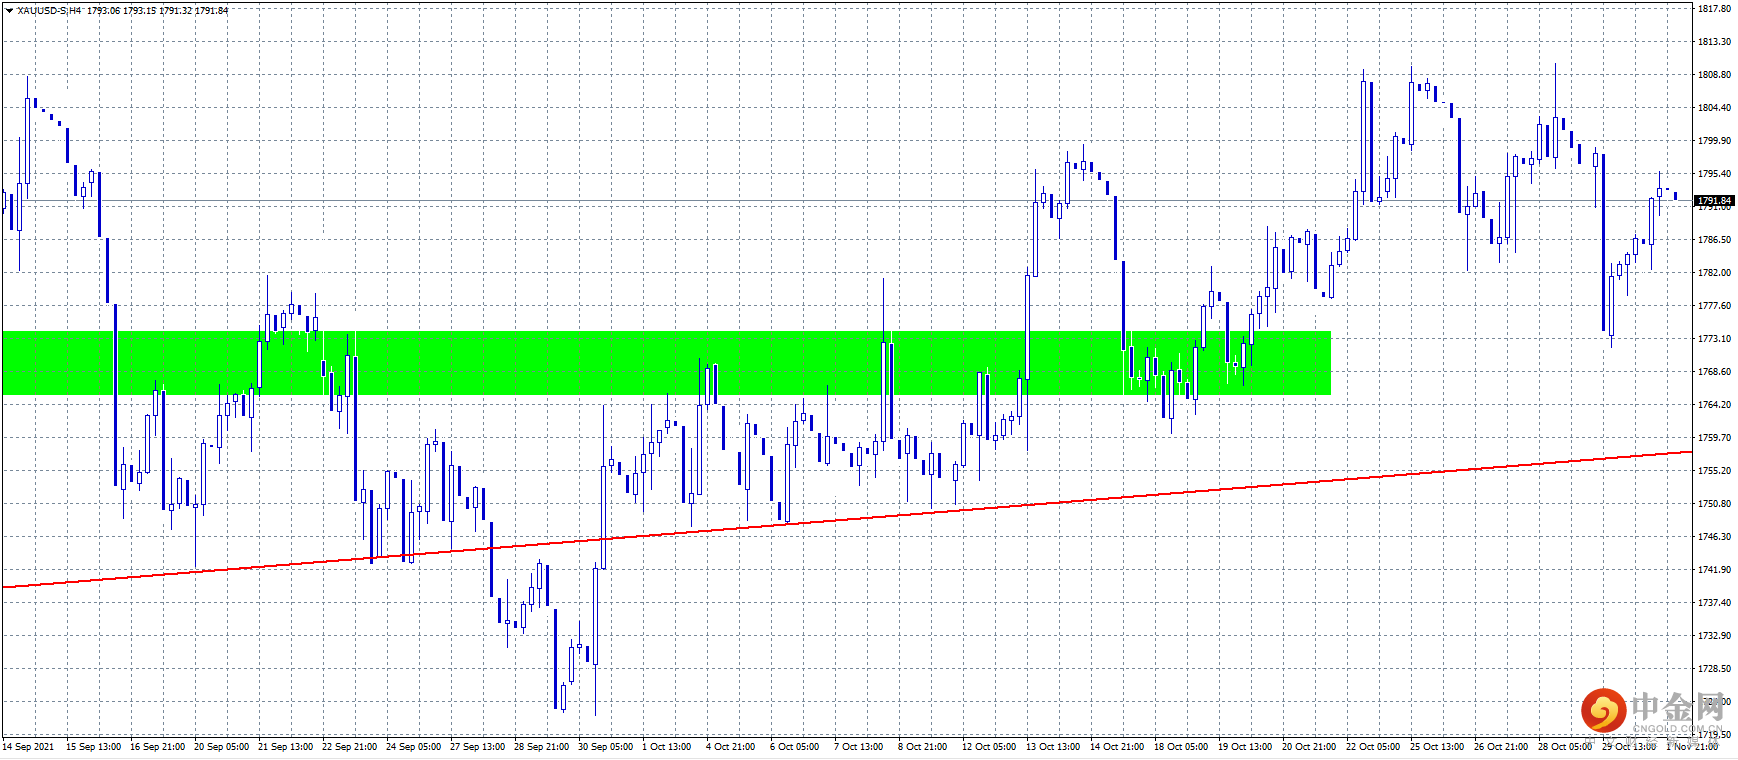Click the 4 Oct 21:00 time label
Viewport: 1738px width, 760px height.
(x=731, y=747)
